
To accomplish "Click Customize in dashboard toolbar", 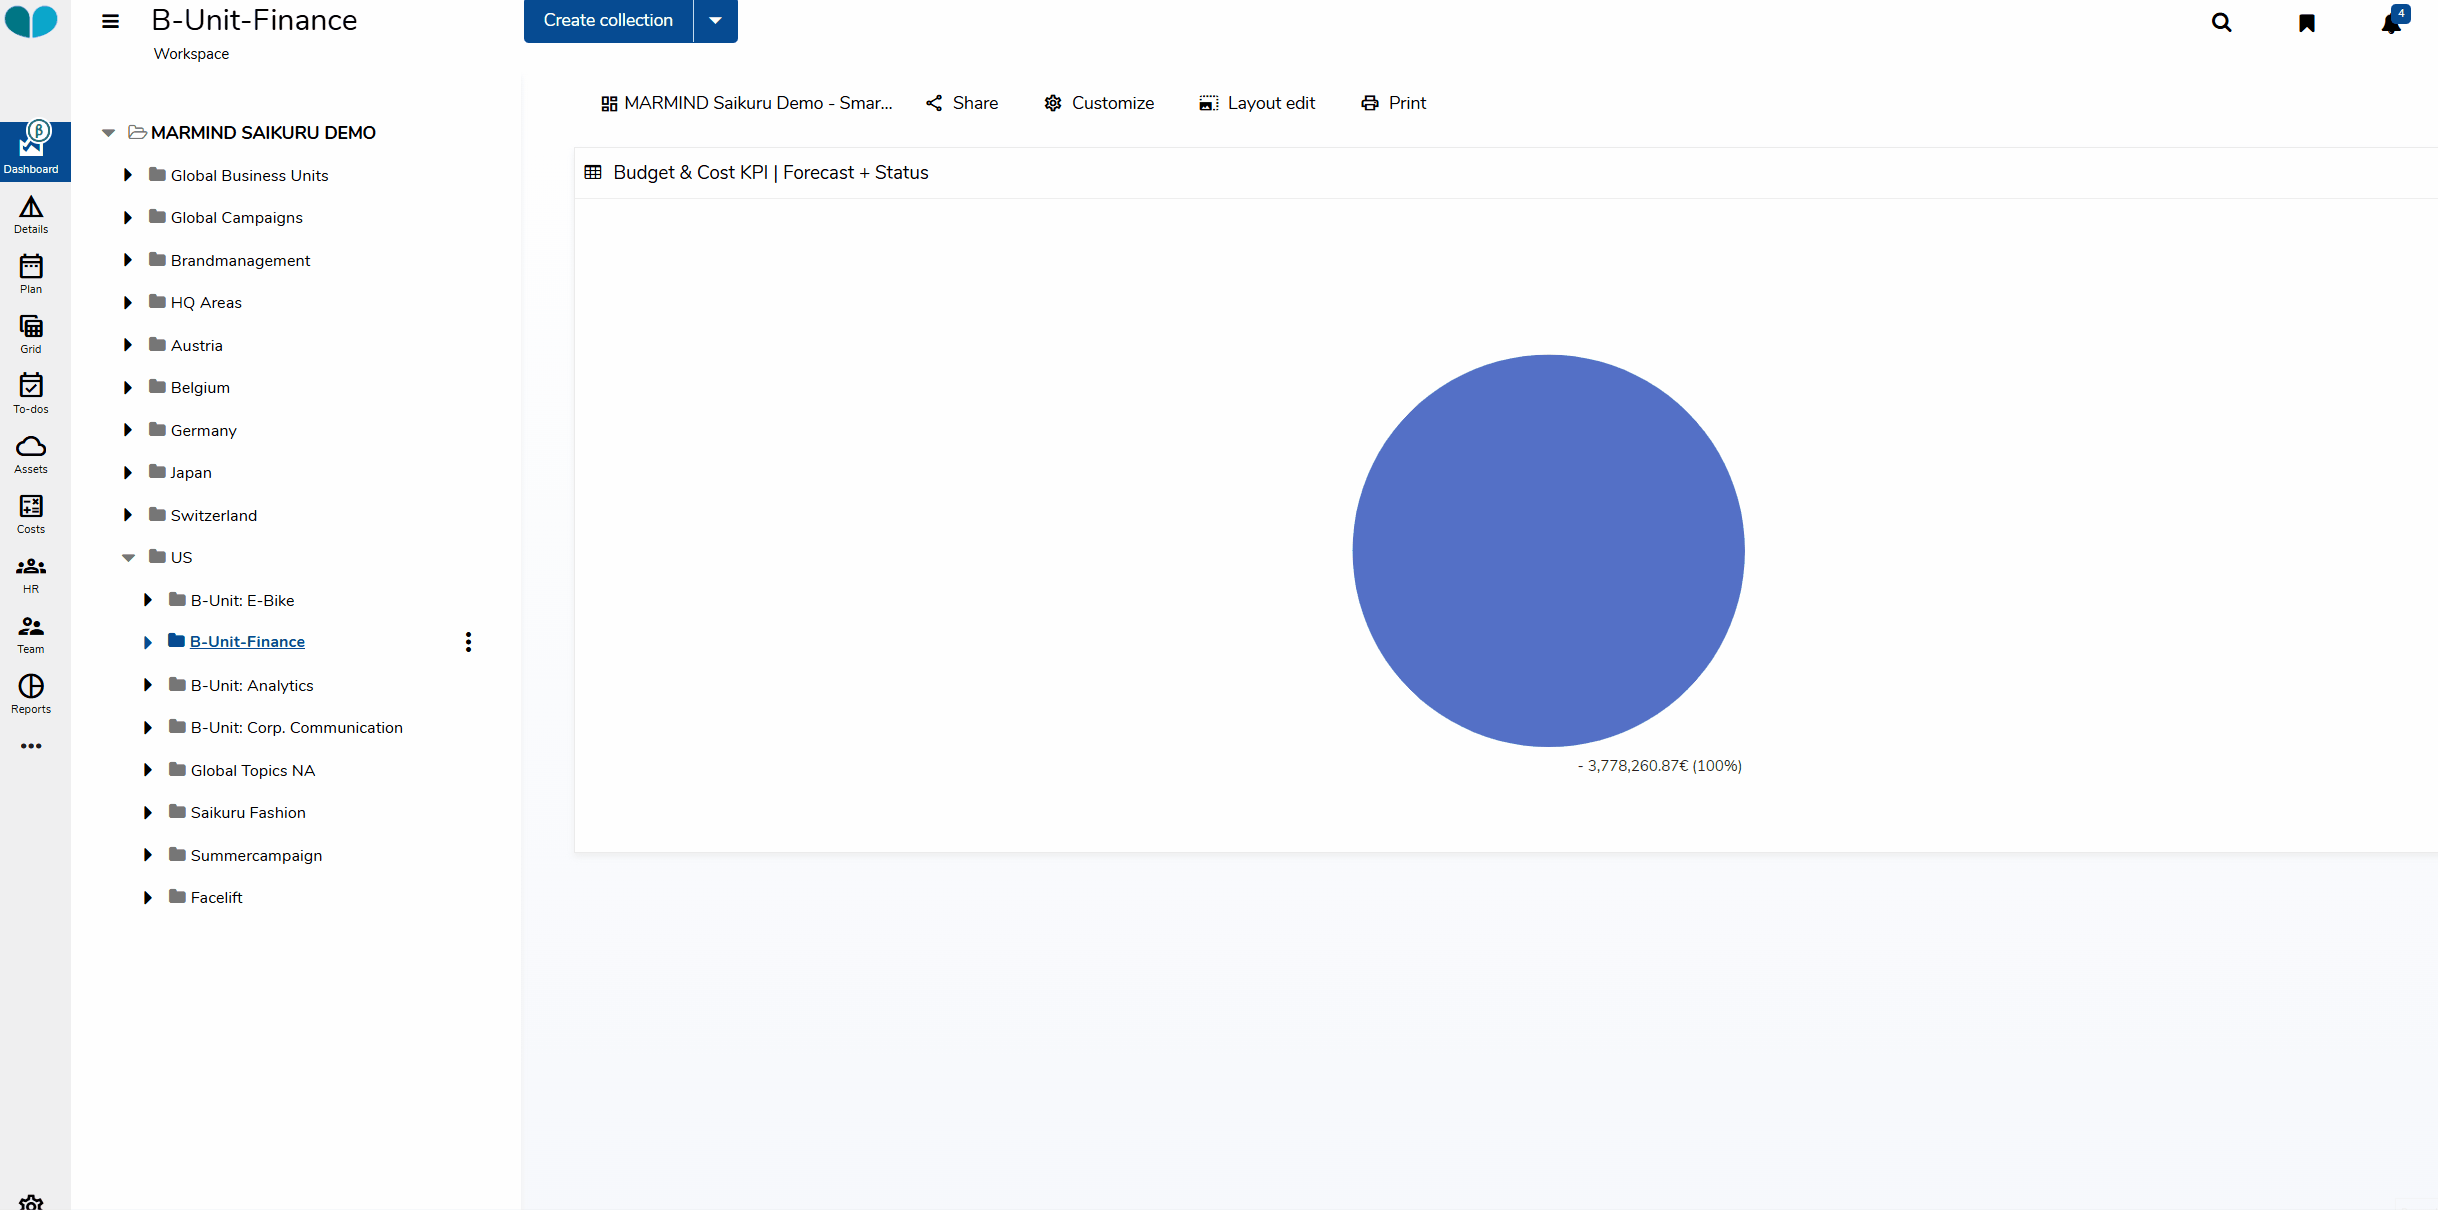I will click(x=1099, y=103).
